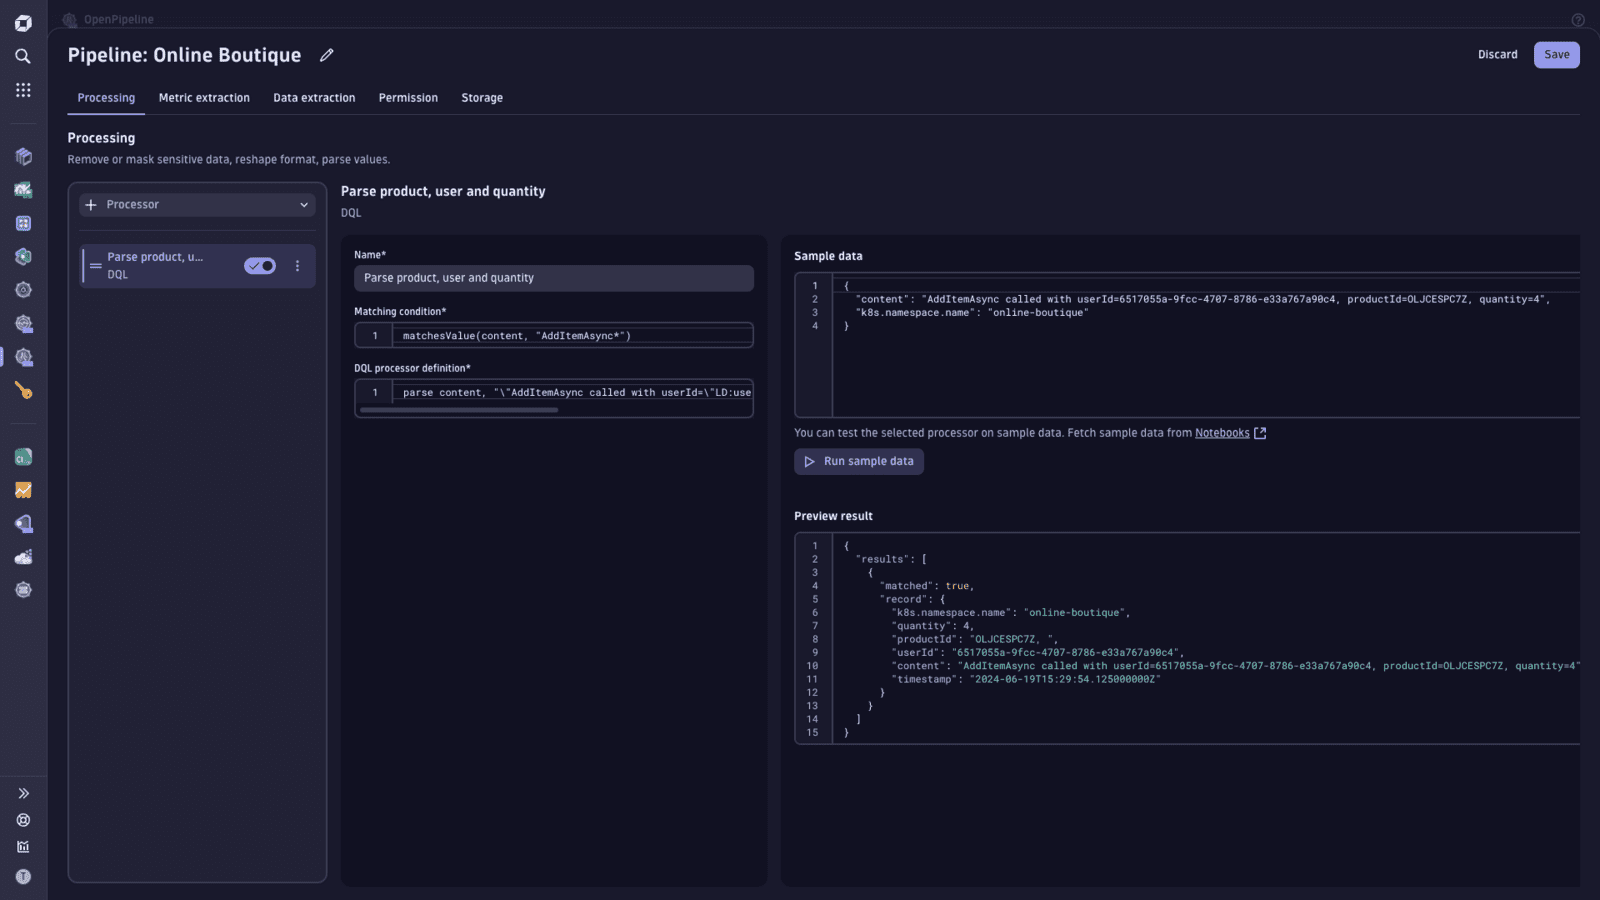Select the highlighted active app icon in sidebar
The image size is (1600, 900).
click(23, 357)
